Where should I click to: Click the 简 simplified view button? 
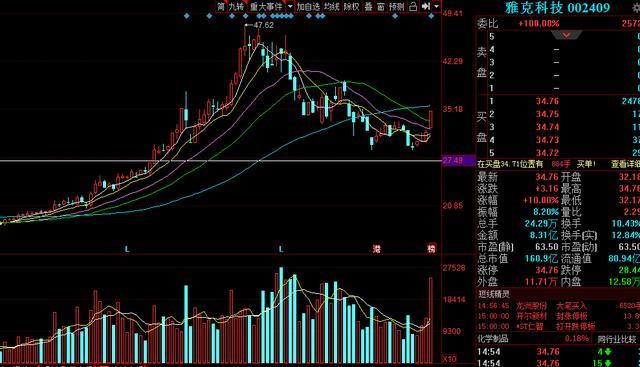click(x=221, y=7)
